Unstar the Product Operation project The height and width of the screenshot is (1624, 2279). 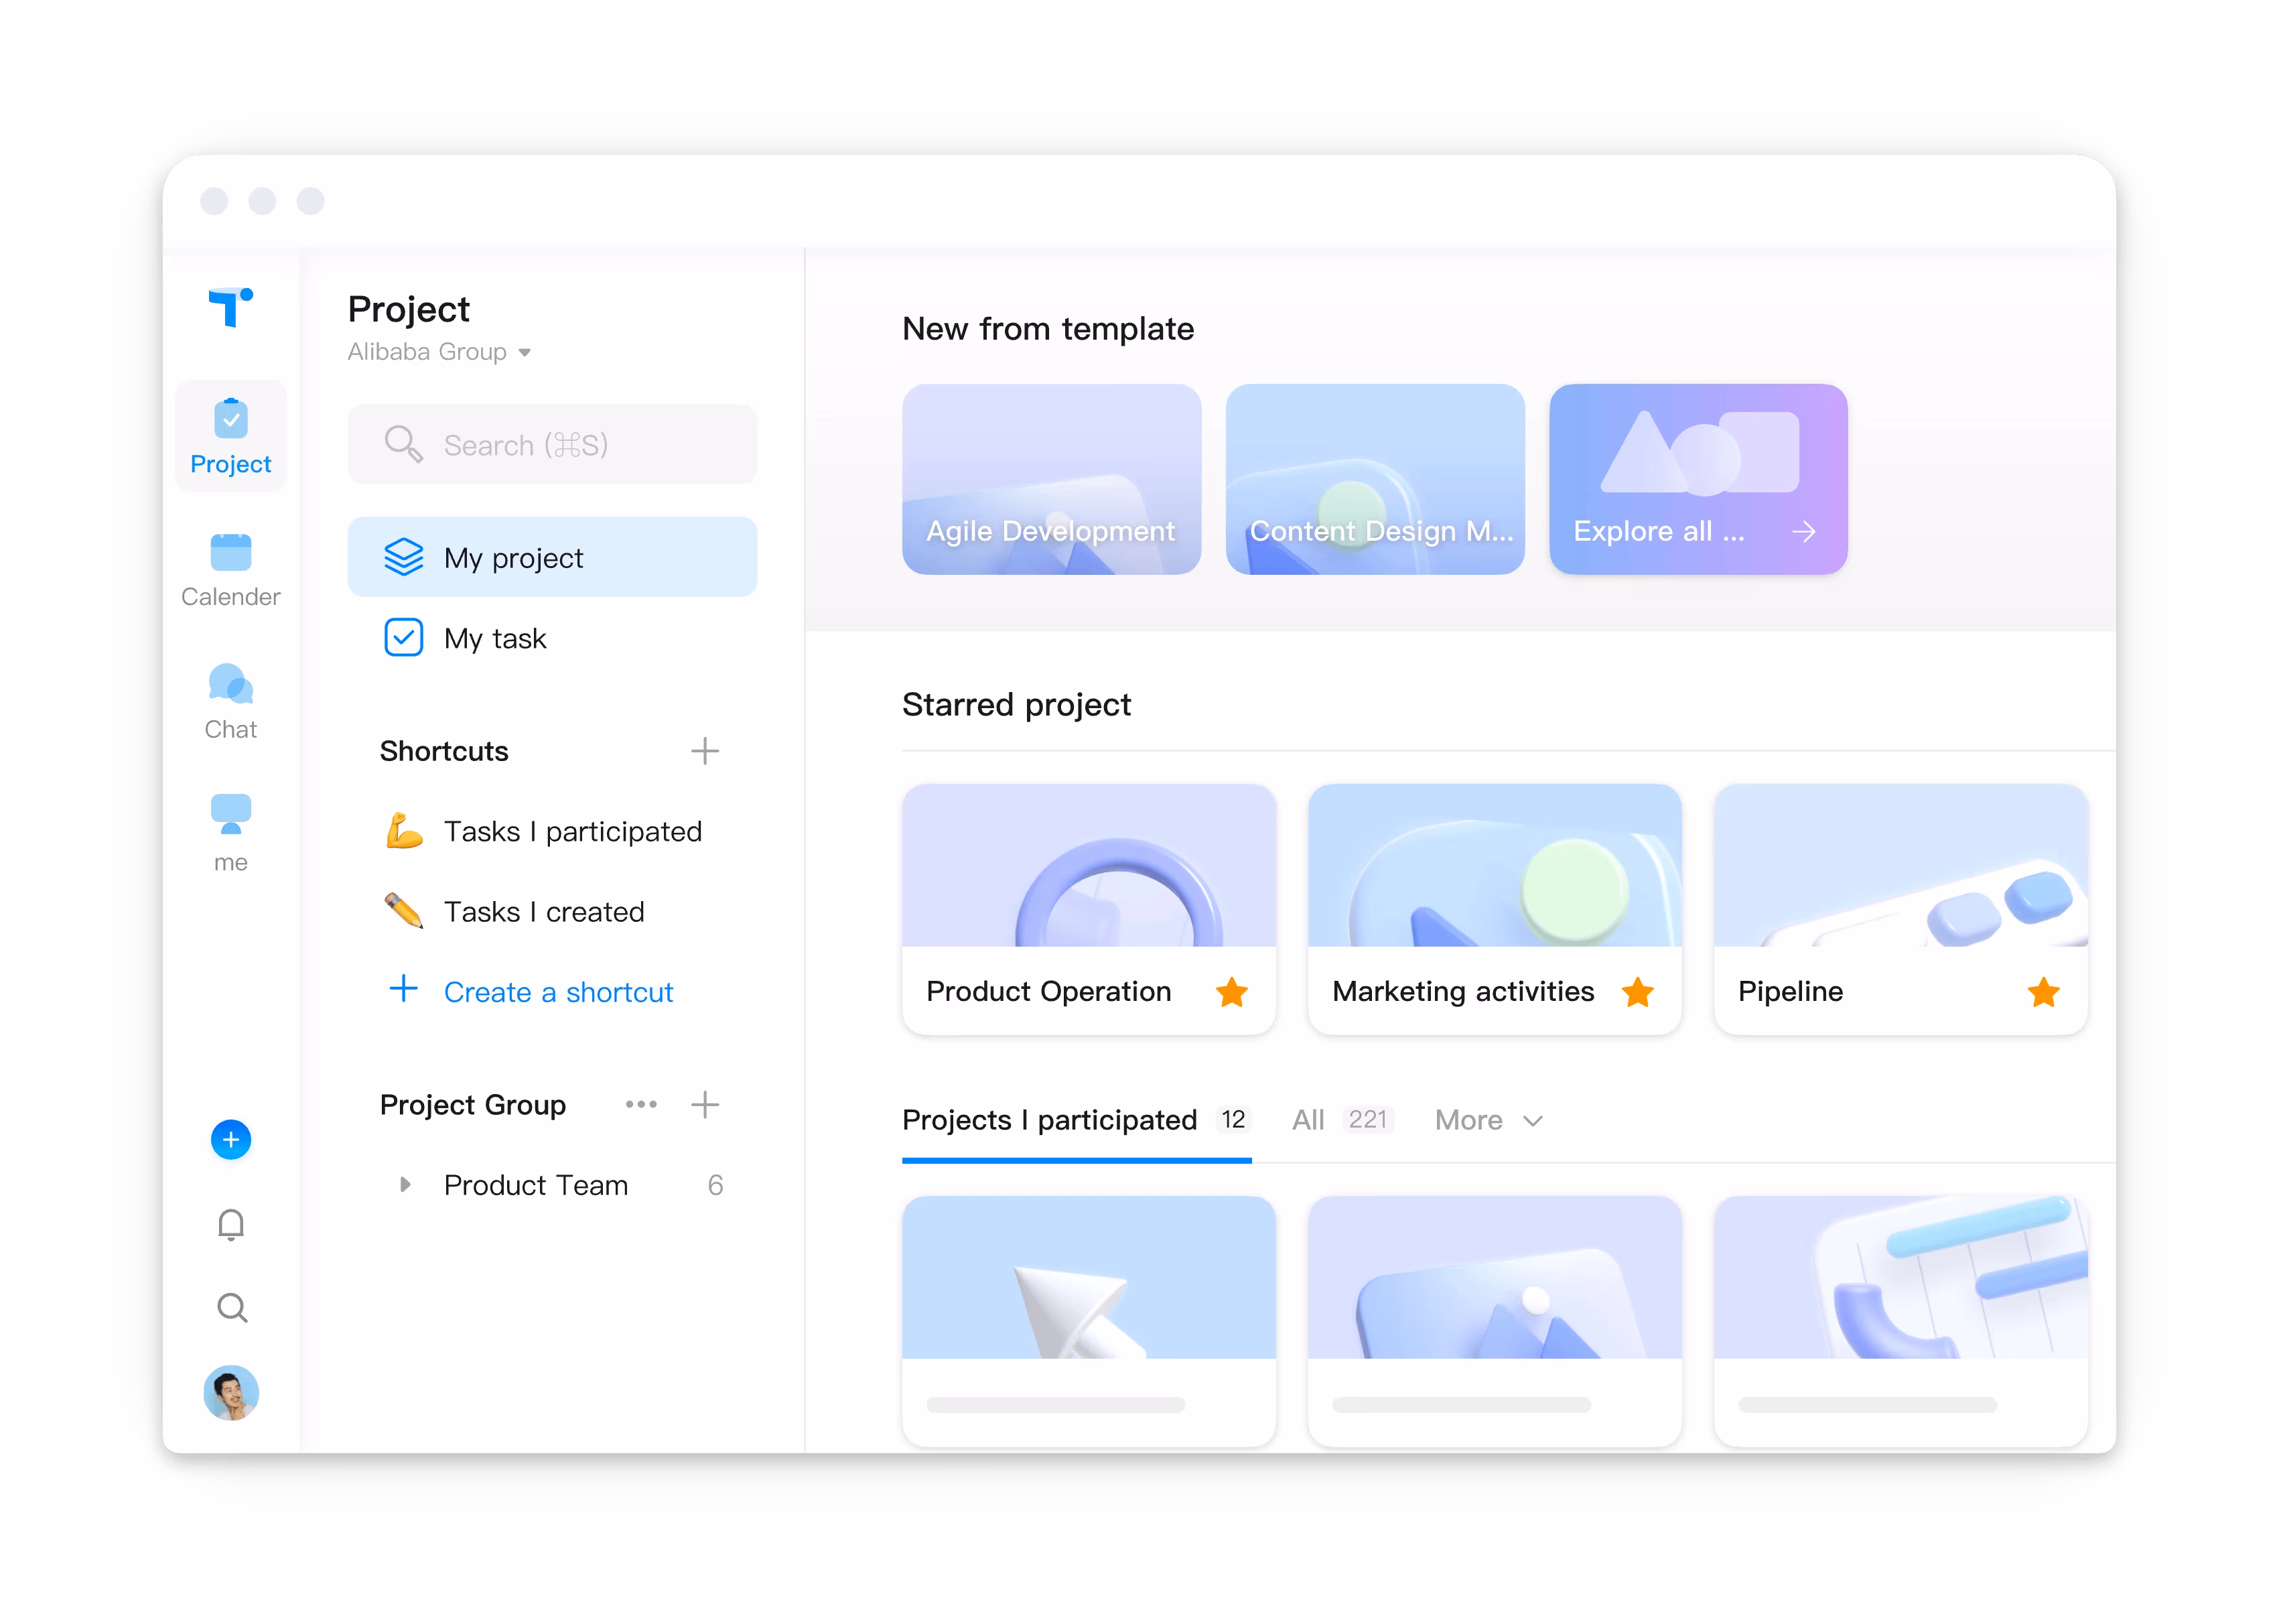[1231, 992]
